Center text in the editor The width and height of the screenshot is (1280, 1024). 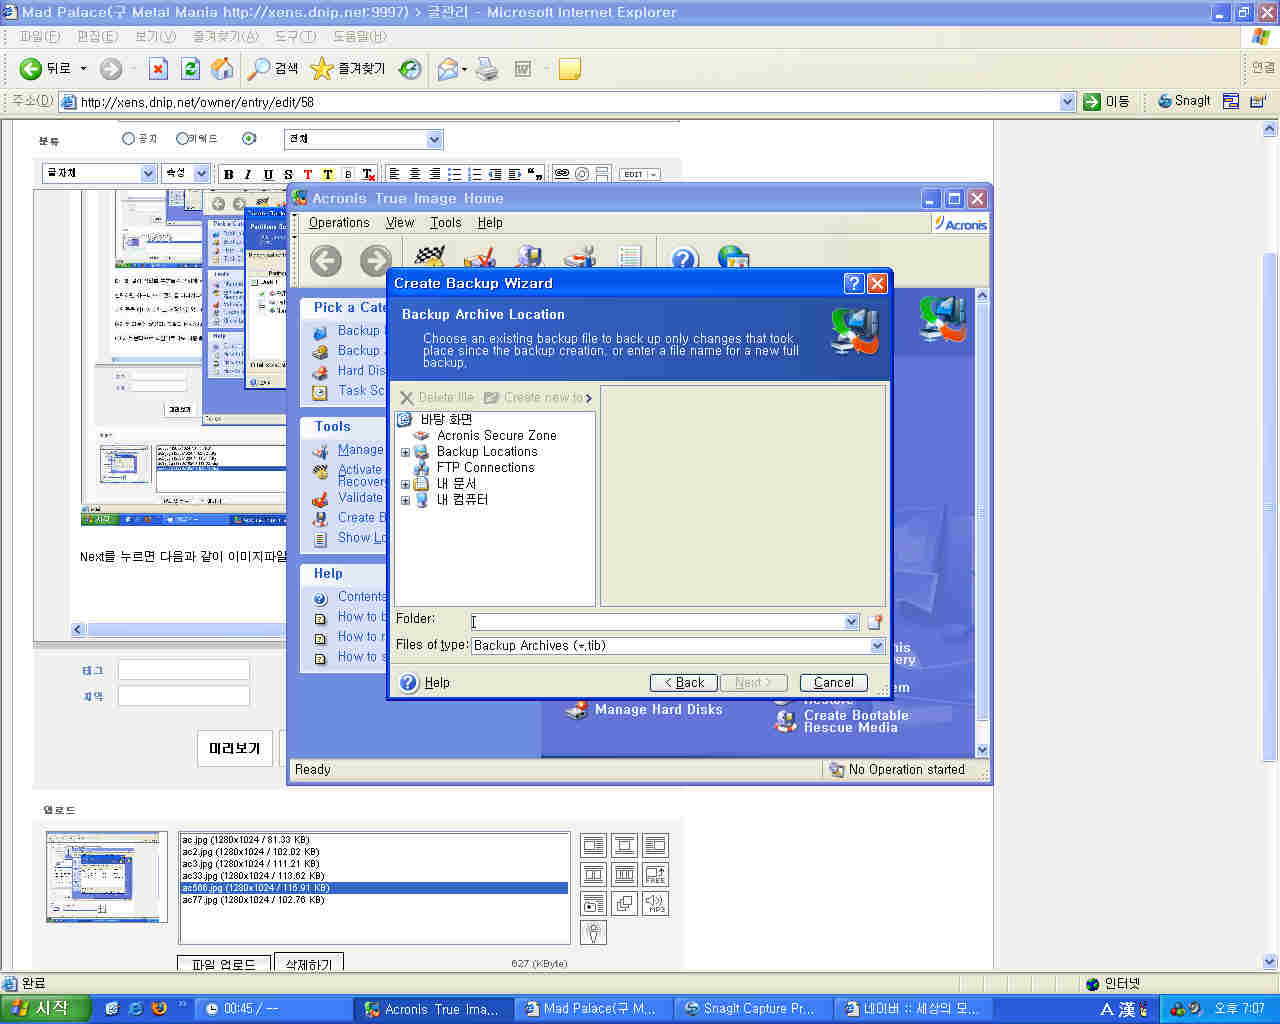(x=415, y=174)
